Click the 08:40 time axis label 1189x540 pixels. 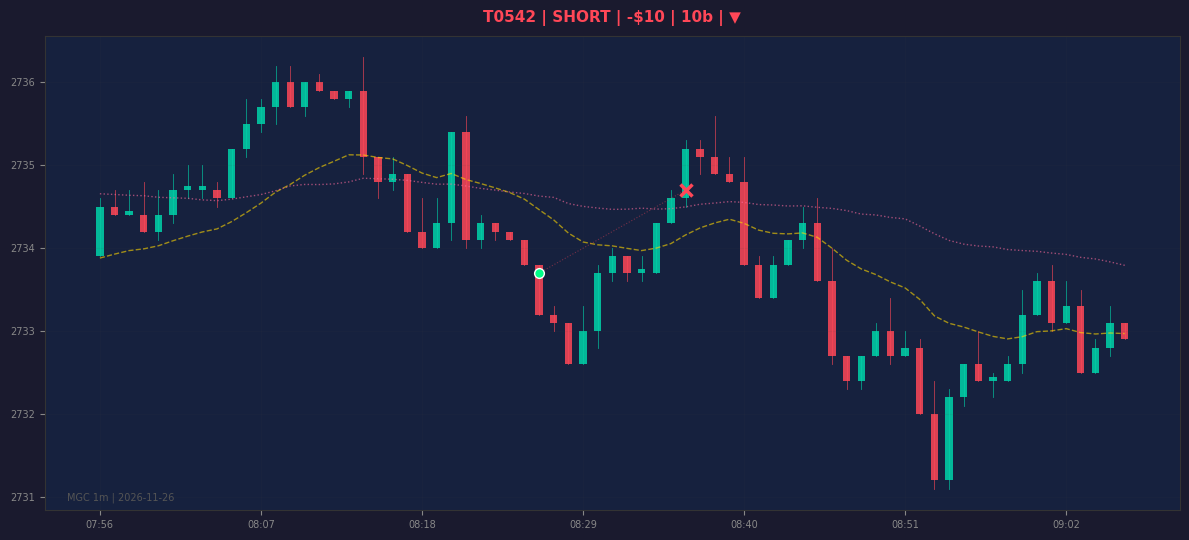(744, 524)
